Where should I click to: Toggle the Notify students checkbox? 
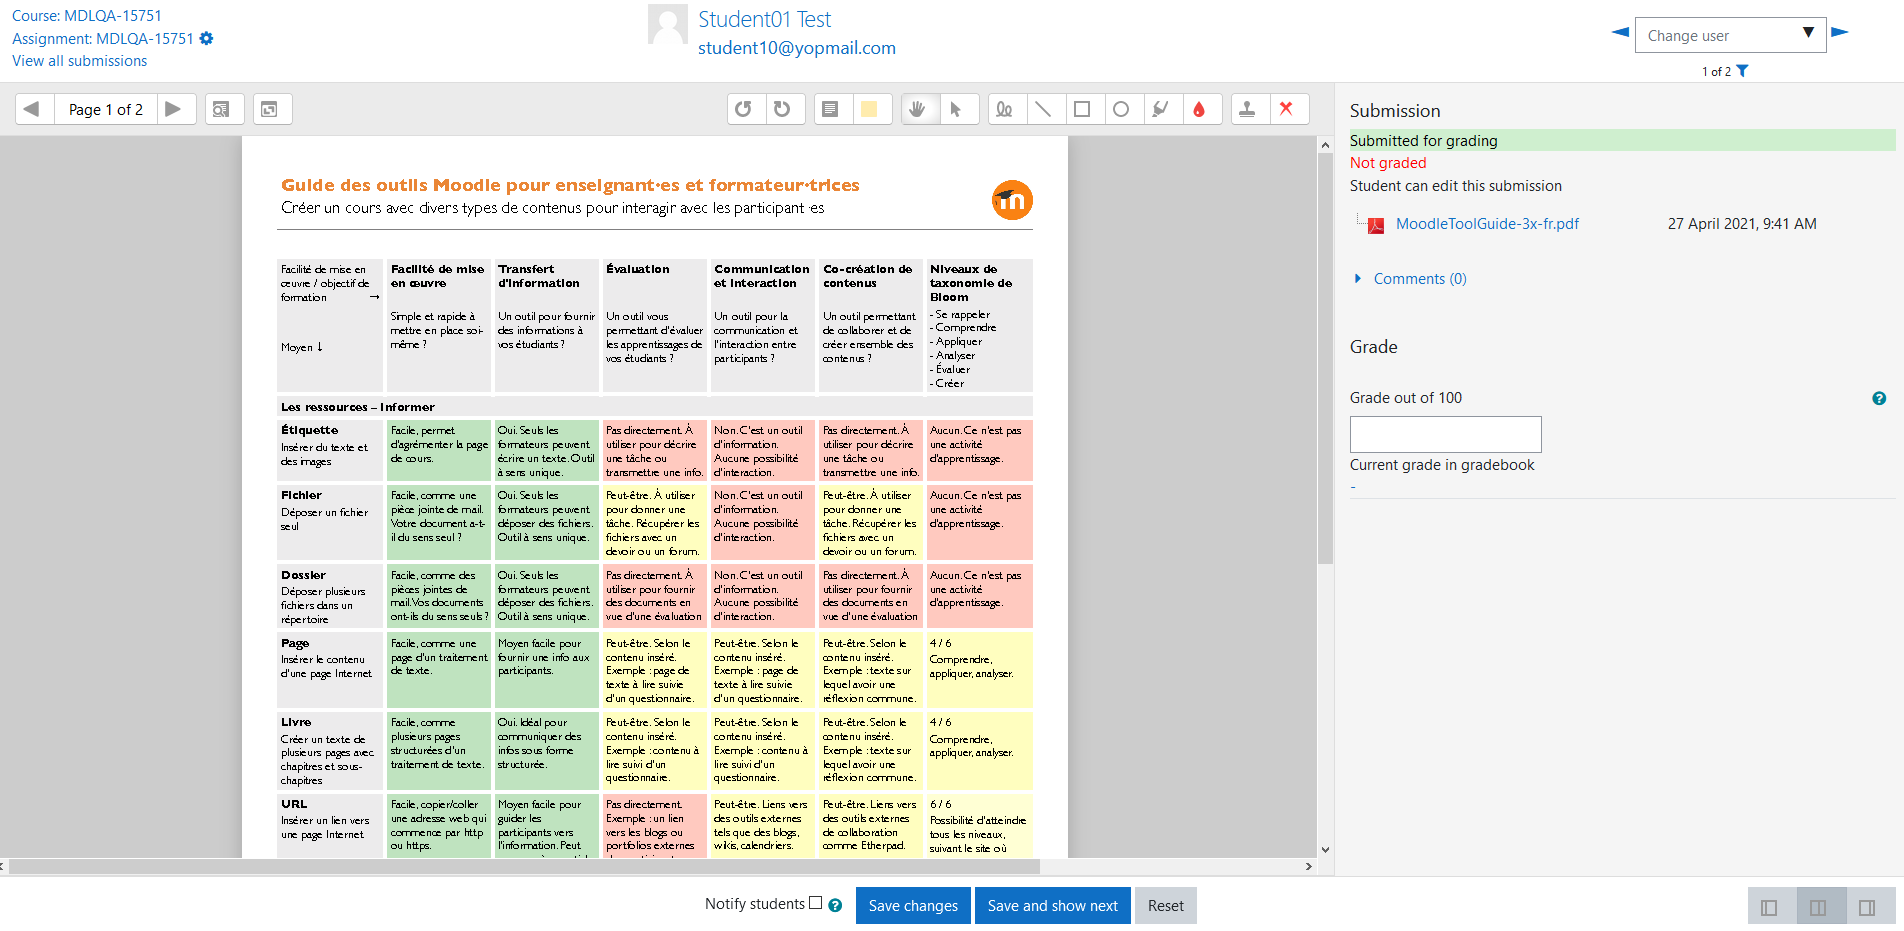tap(816, 903)
